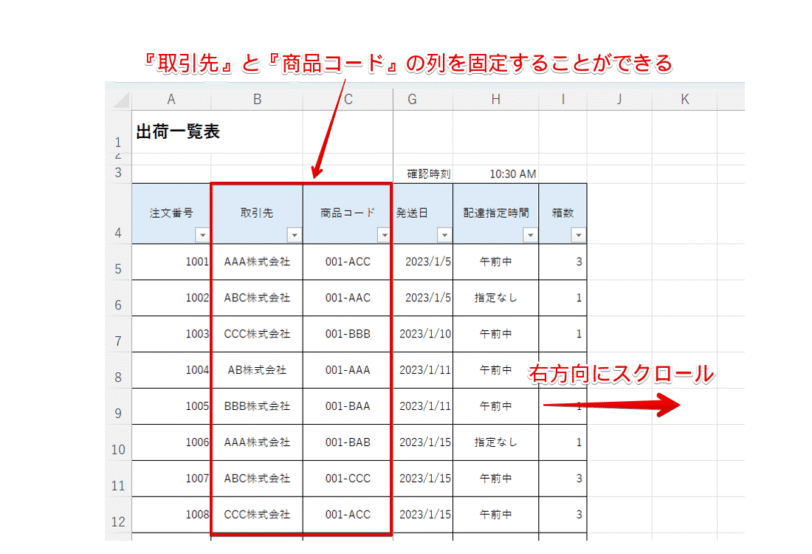Open the 配達指定時間 filter dropdown
812x554 pixels.
pos(530,235)
